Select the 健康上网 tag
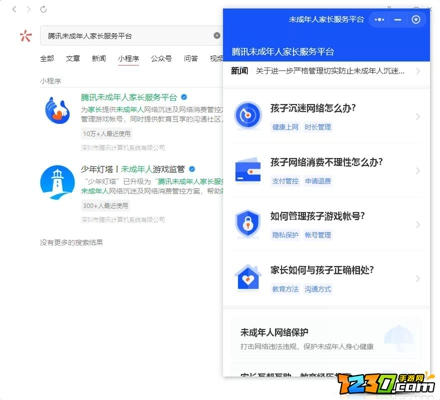The height and width of the screenshot is (400, 440). point(285,127)
